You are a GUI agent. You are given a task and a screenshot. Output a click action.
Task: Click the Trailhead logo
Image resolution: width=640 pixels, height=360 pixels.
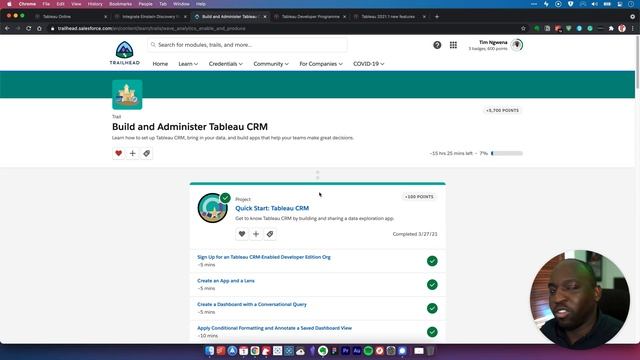coord(124,53)
